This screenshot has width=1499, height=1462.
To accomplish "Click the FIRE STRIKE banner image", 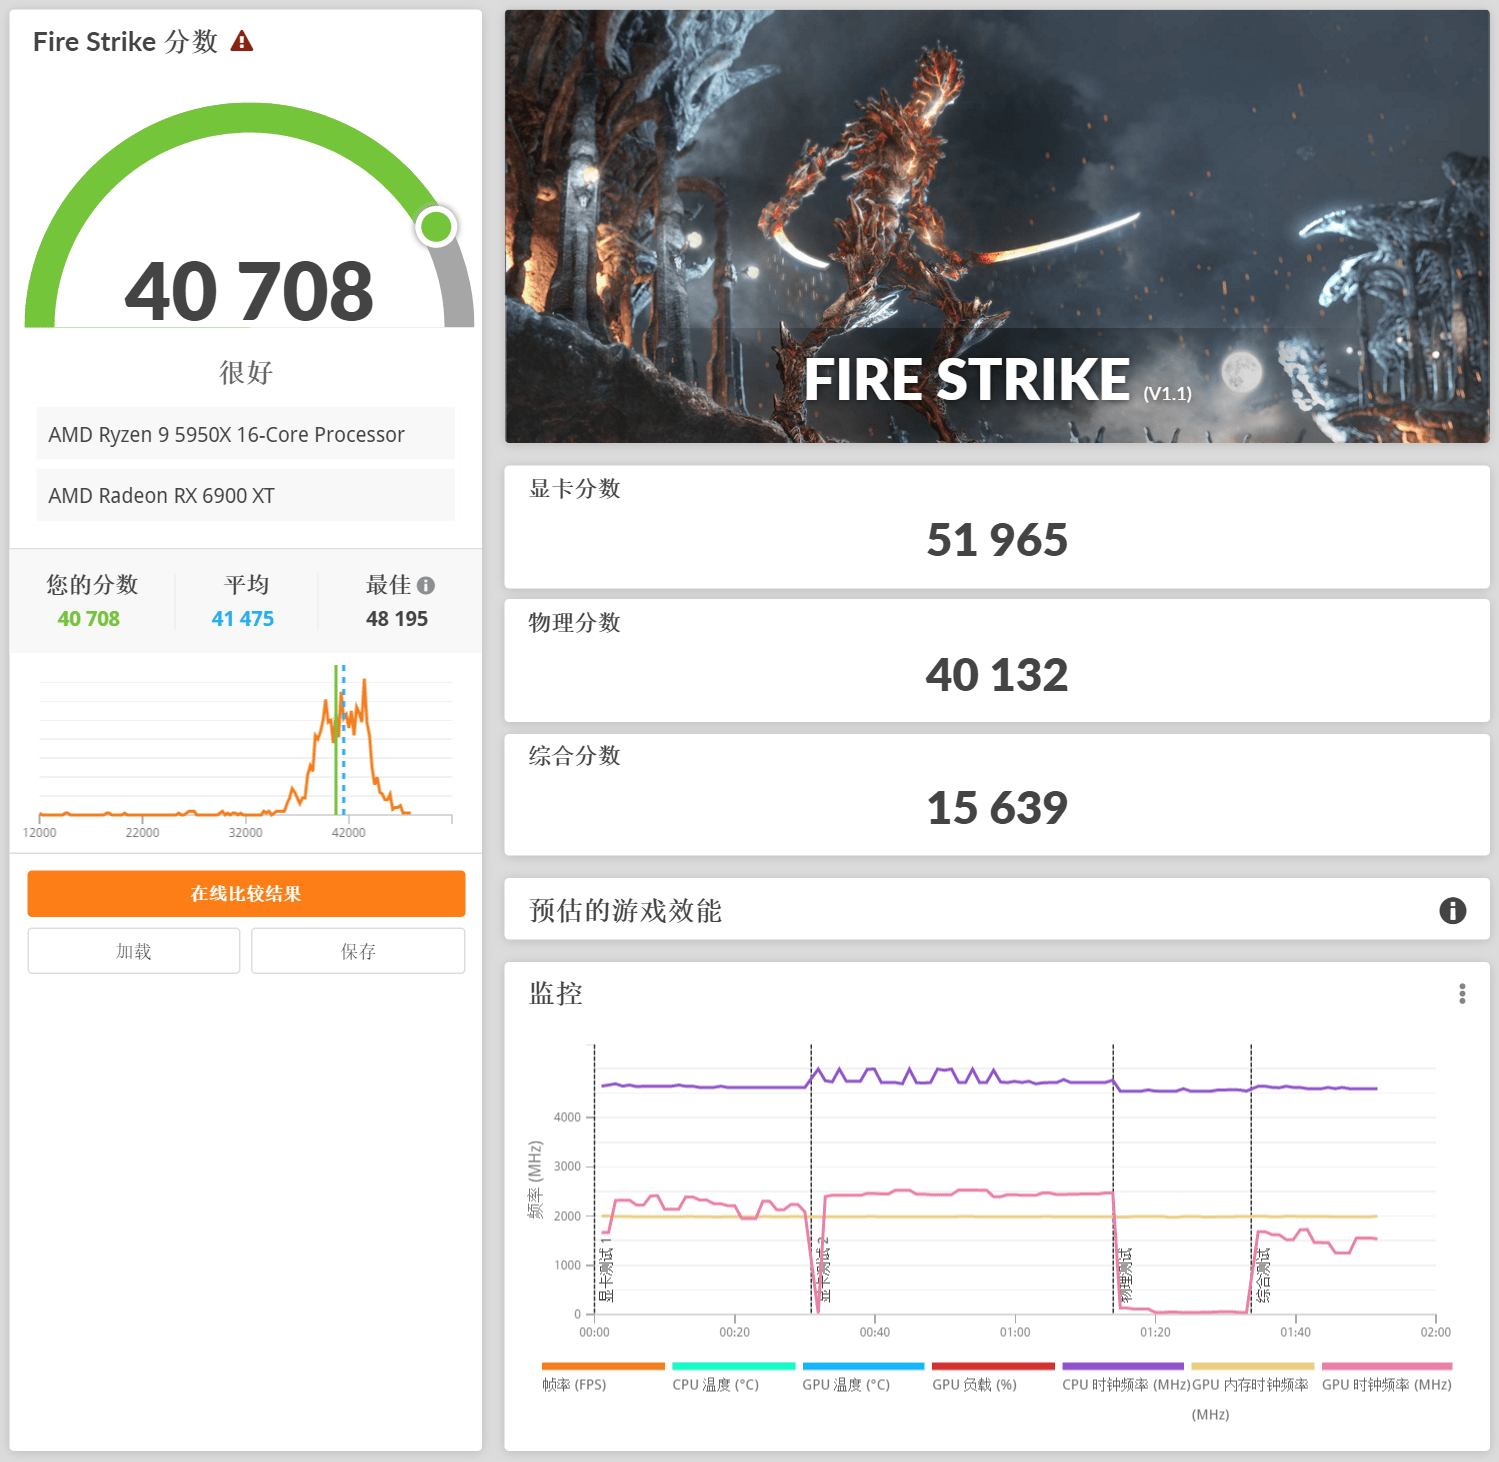I will pos(997,226).
